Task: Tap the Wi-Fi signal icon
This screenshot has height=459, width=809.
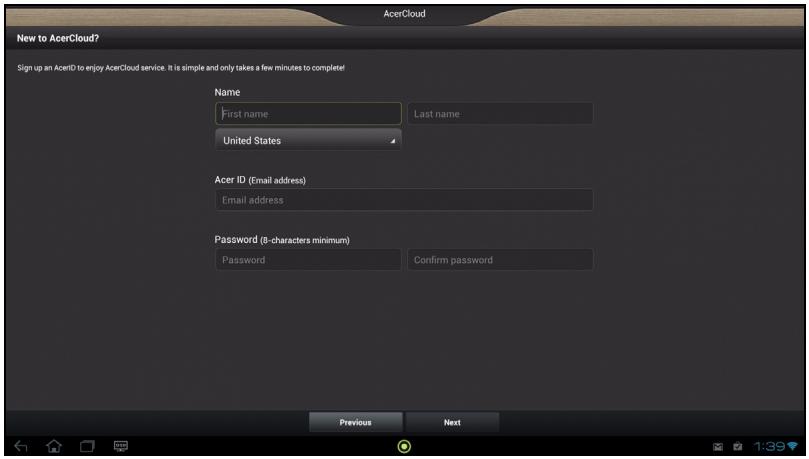Action: tap(792, 446)
